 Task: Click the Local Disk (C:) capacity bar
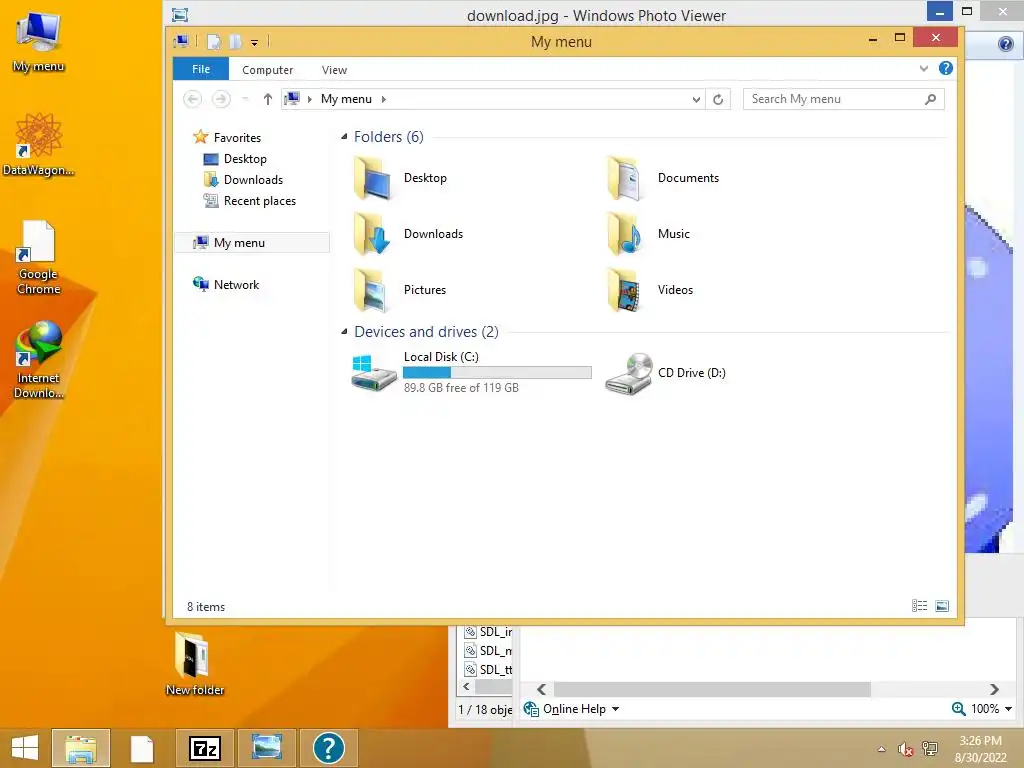(497, 372)
